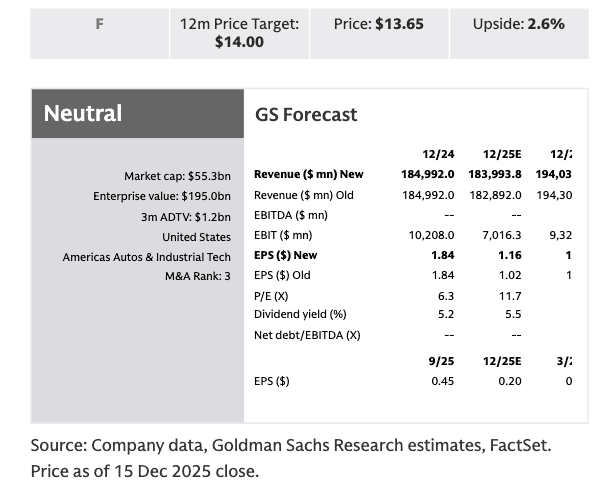Image resolution: width=602 pixels, height=489 pixels.
Task: Select the Dividend yield (%) row label
Action: pos(302,315)
